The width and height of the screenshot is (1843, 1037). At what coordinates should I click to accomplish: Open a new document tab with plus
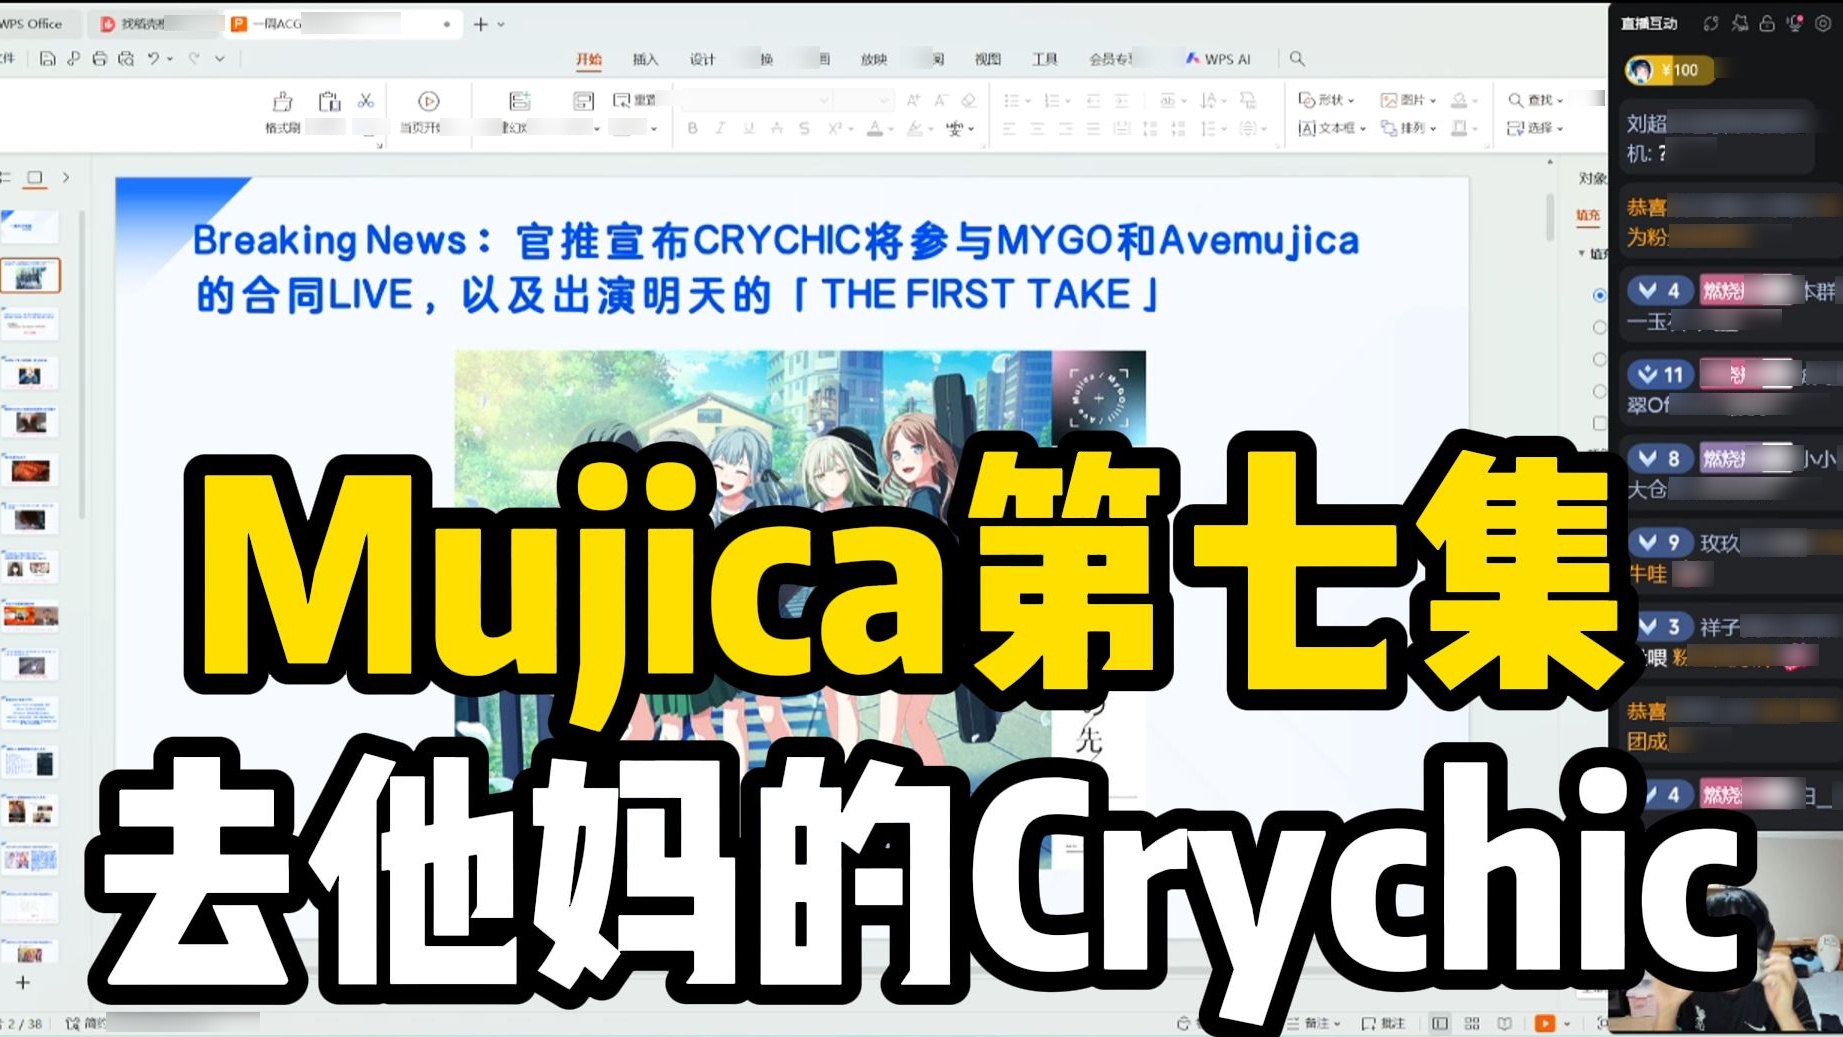click(480, 24)
